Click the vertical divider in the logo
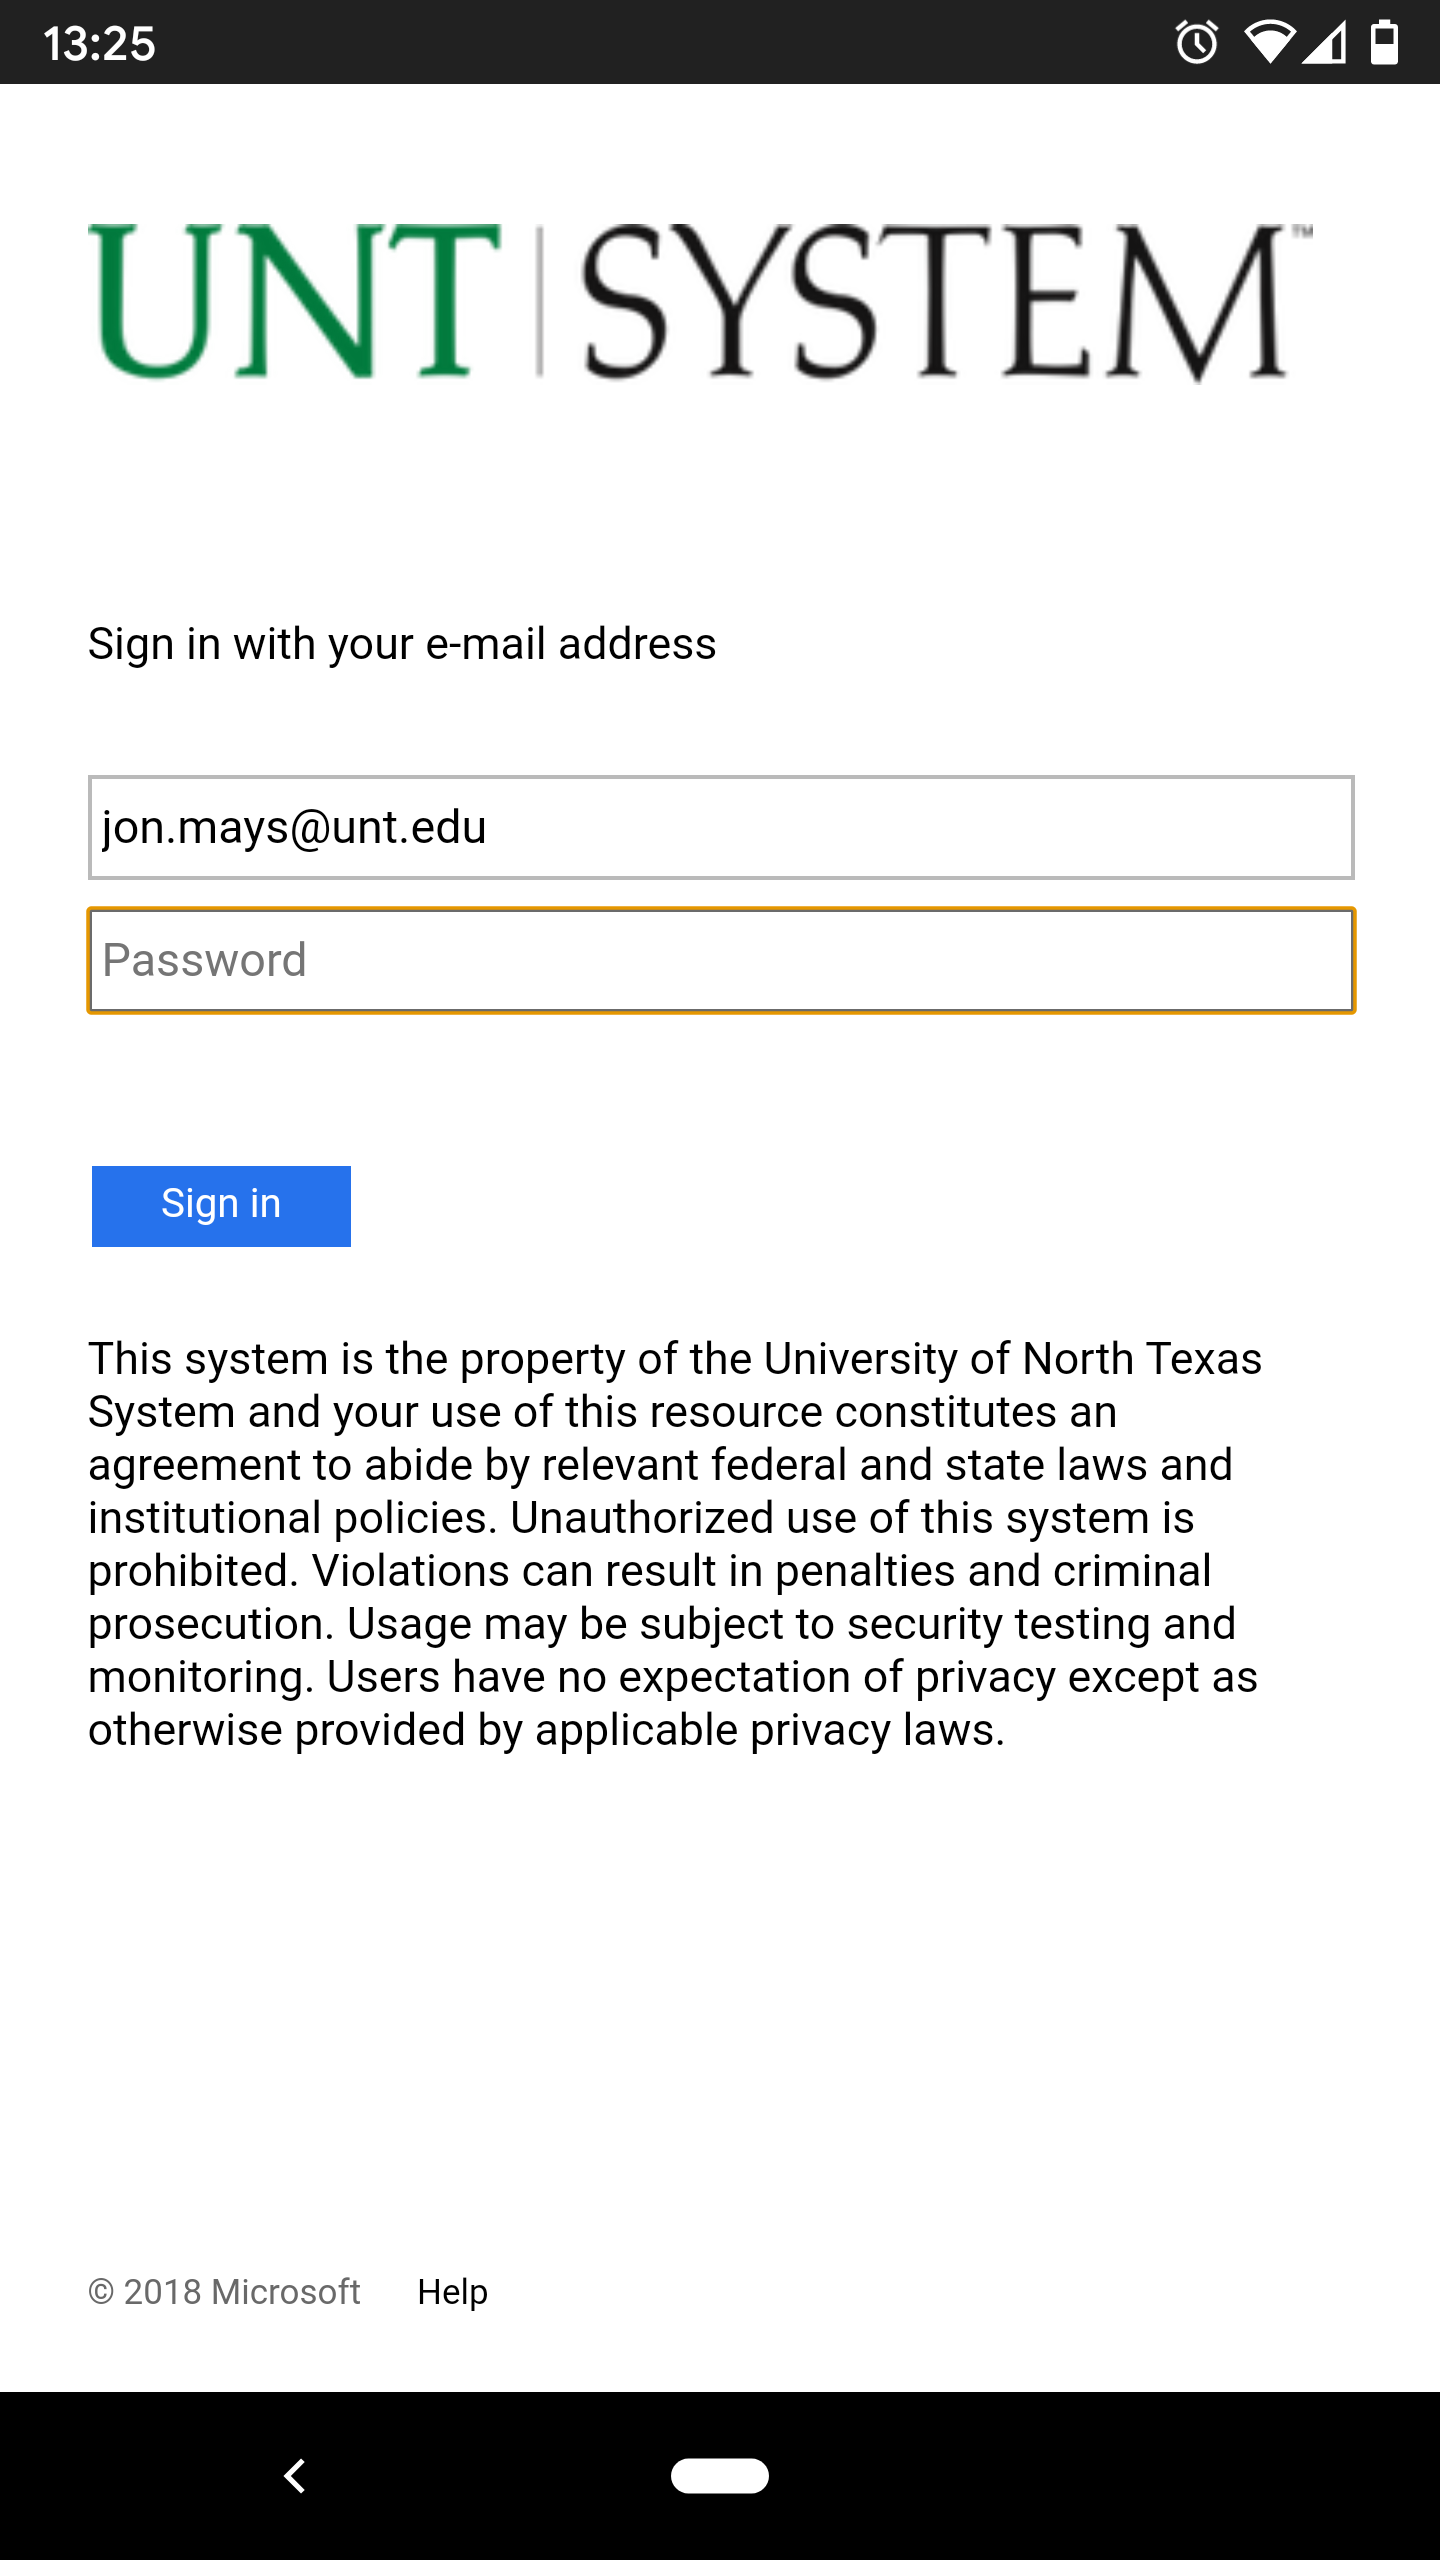This screenshot has width=1440, height=2560. [540, 301]
